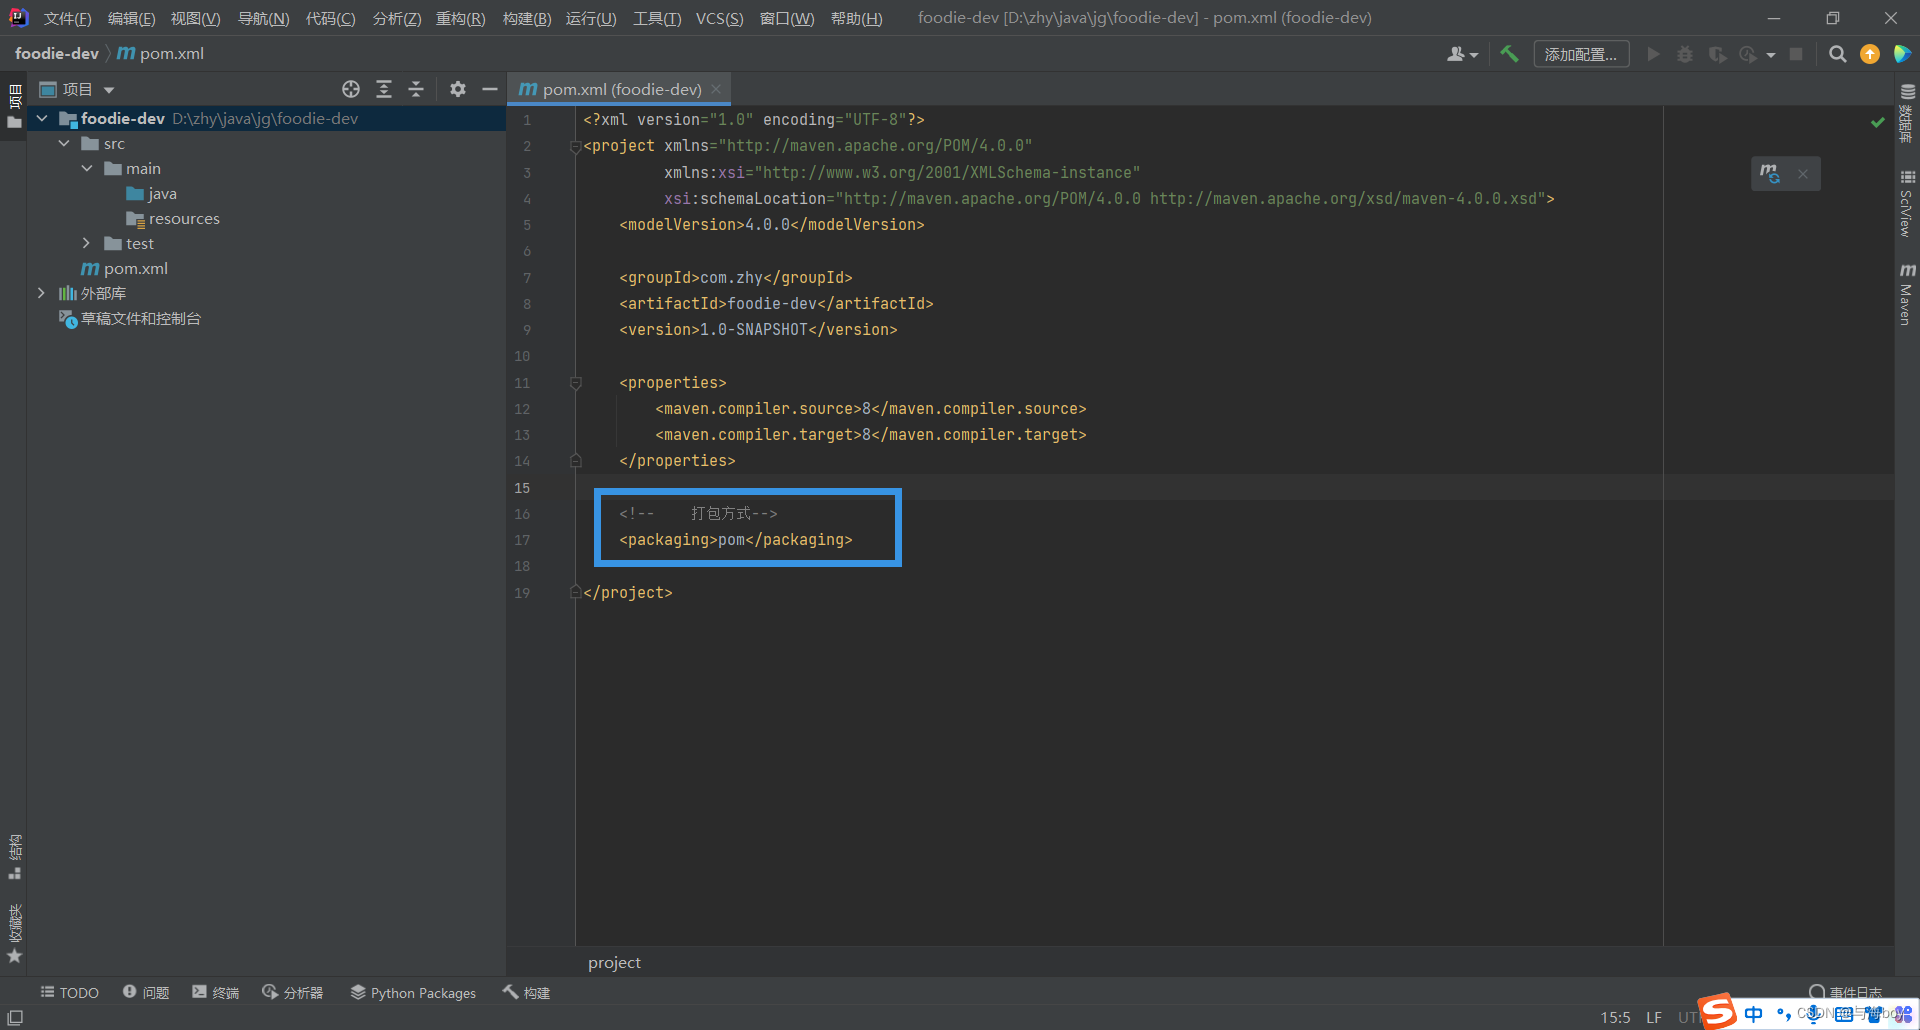The width and height of the screenshot is (1920, 1030).
Task: Click Expand All icon in project panel
Action: click(384, 89)
